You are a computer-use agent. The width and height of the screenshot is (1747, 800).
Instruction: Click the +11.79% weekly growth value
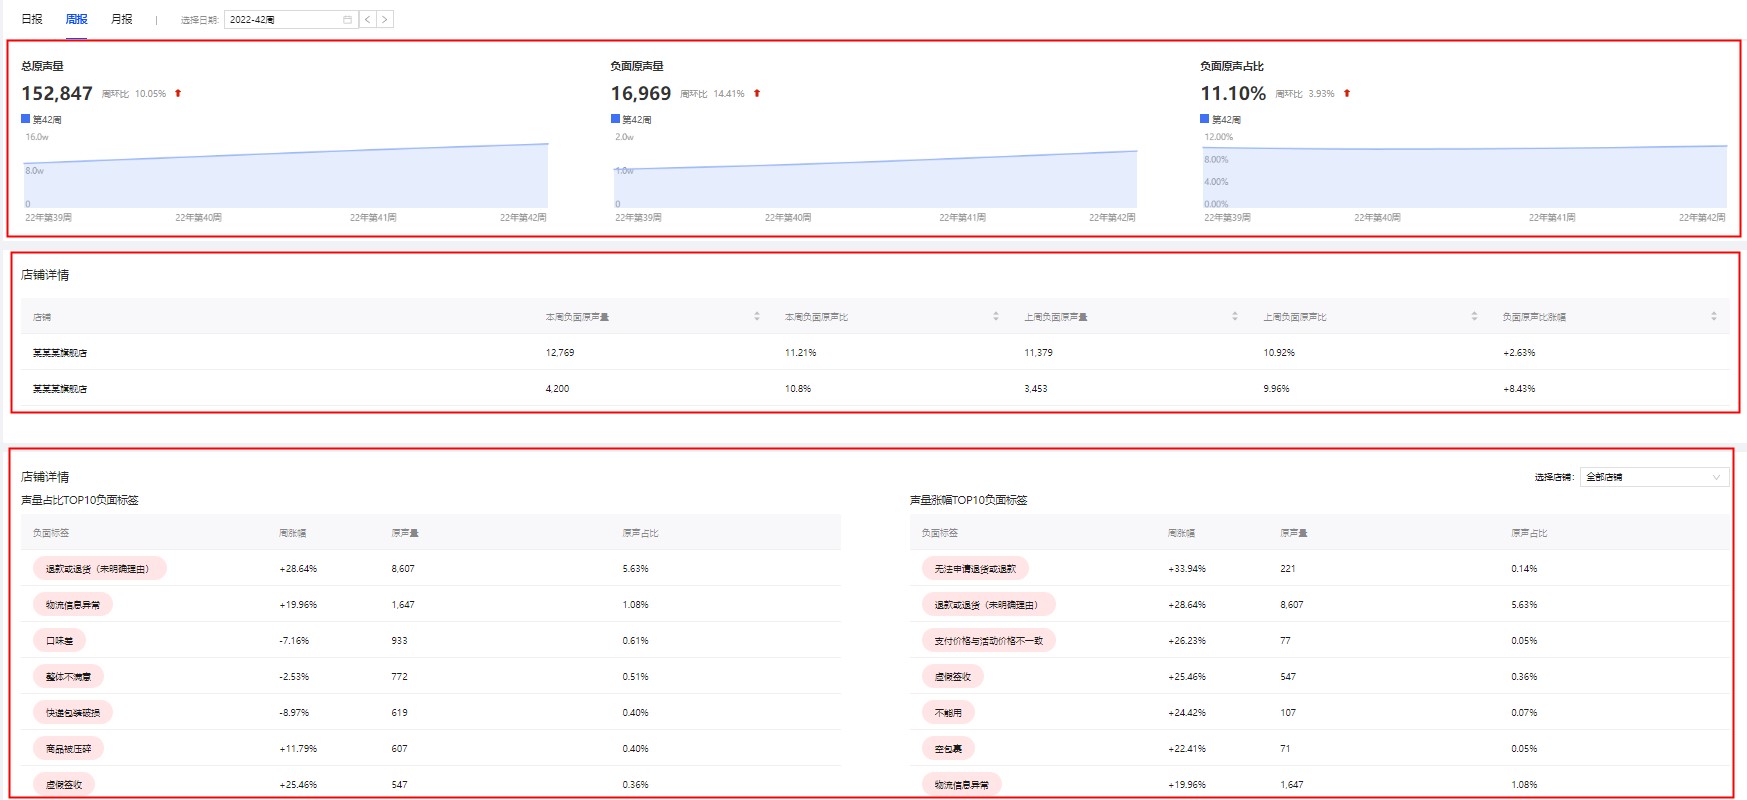coord(298,748)
